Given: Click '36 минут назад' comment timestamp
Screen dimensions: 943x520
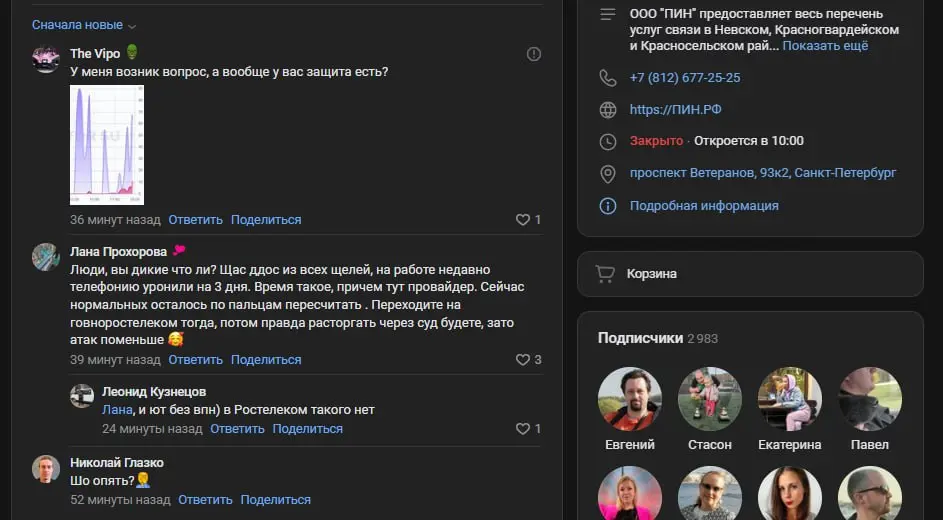Looking at the screenshot, I should tap(115, 220).
